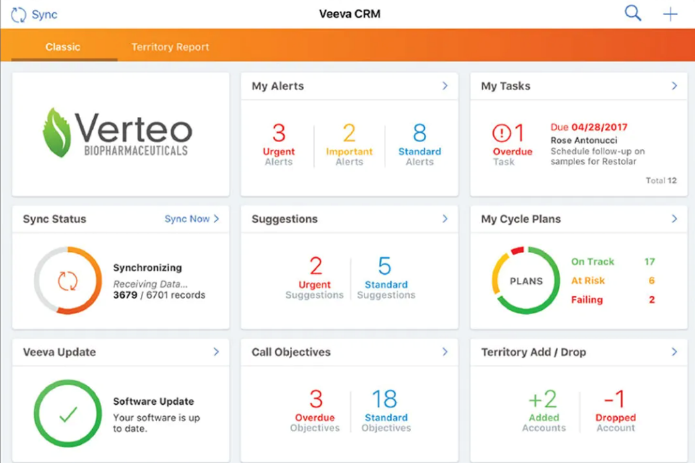Switch to the Territory Report tab
This screenshot has height=463, width=695.
point(170,47)
